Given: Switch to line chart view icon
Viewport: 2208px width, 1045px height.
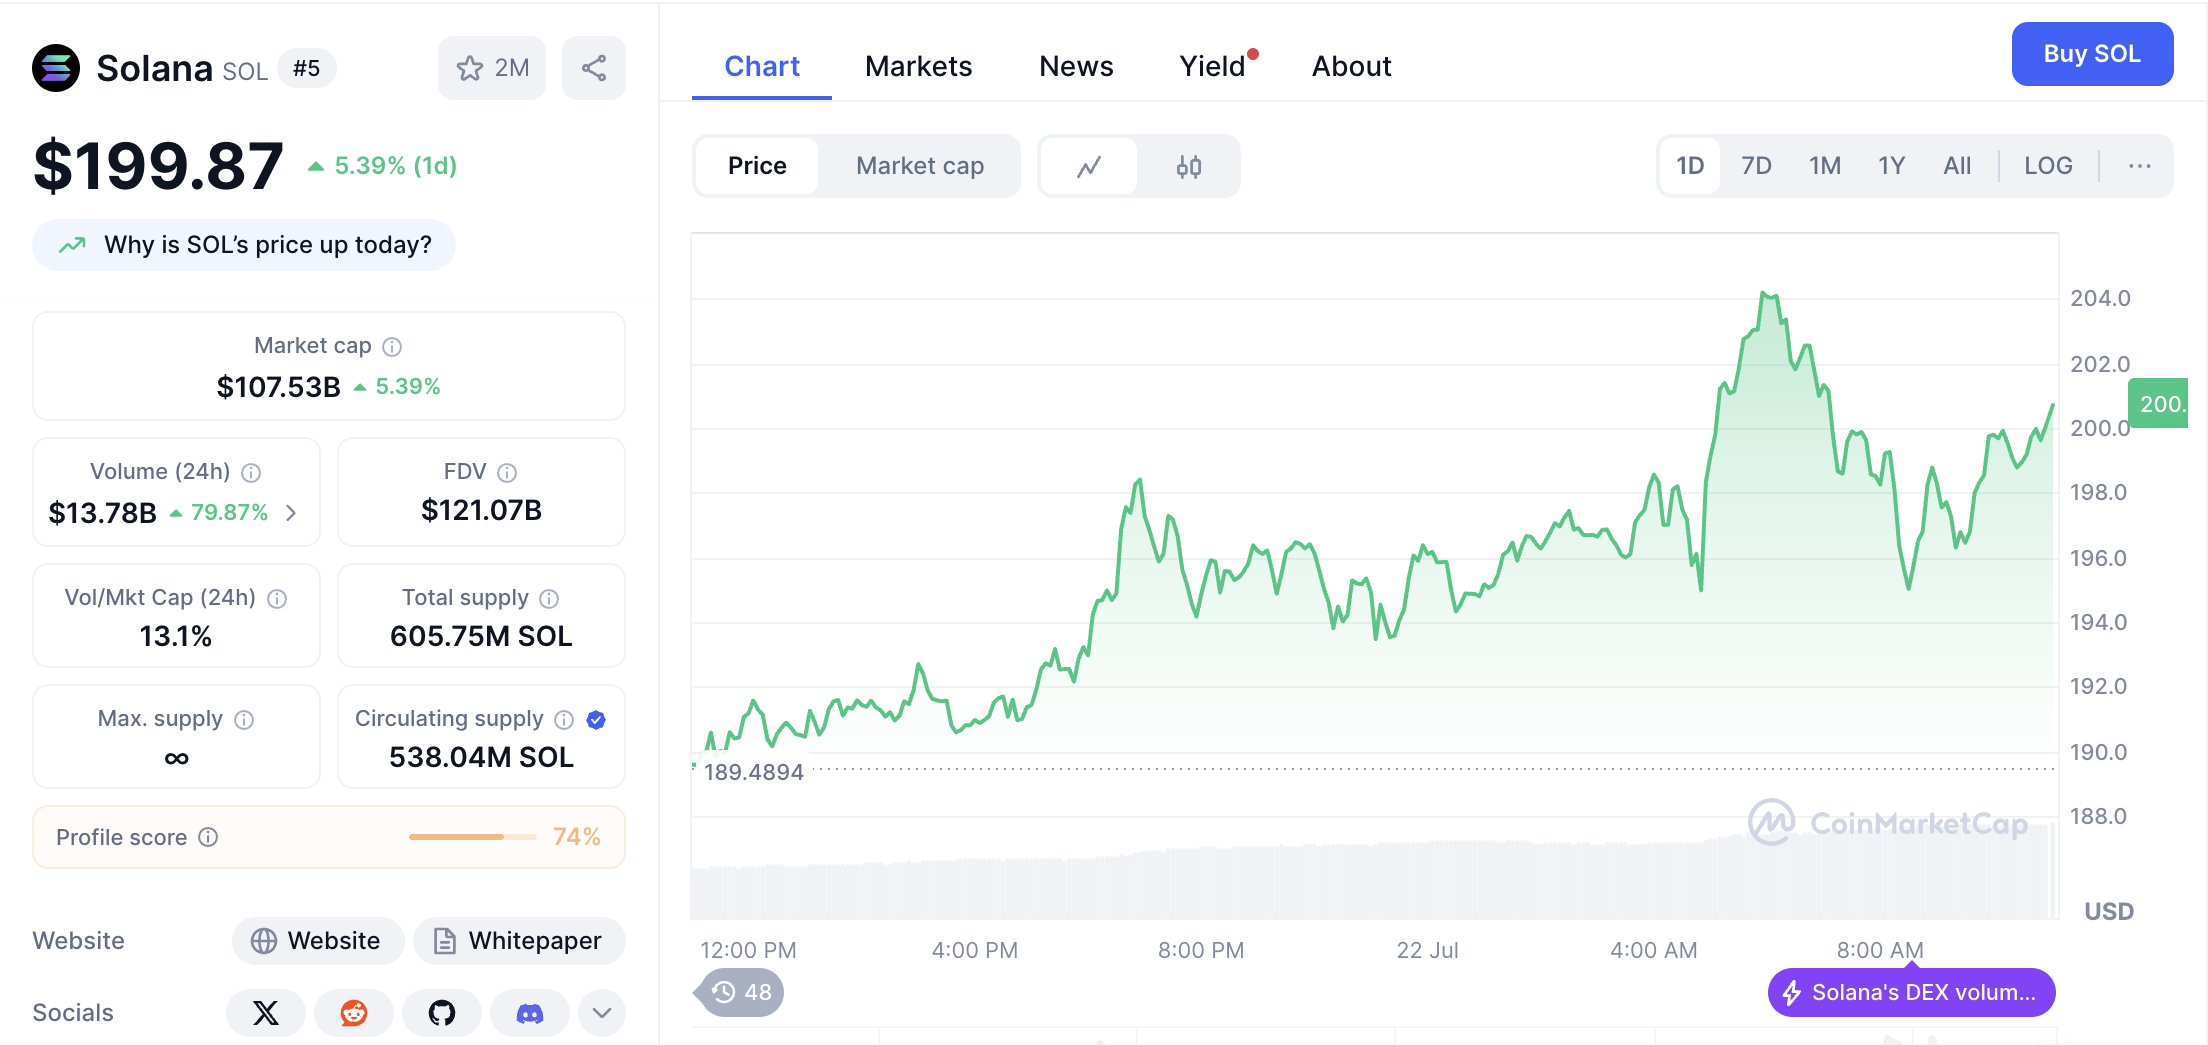Looking at the screenshot, I should pos(1089,166).
